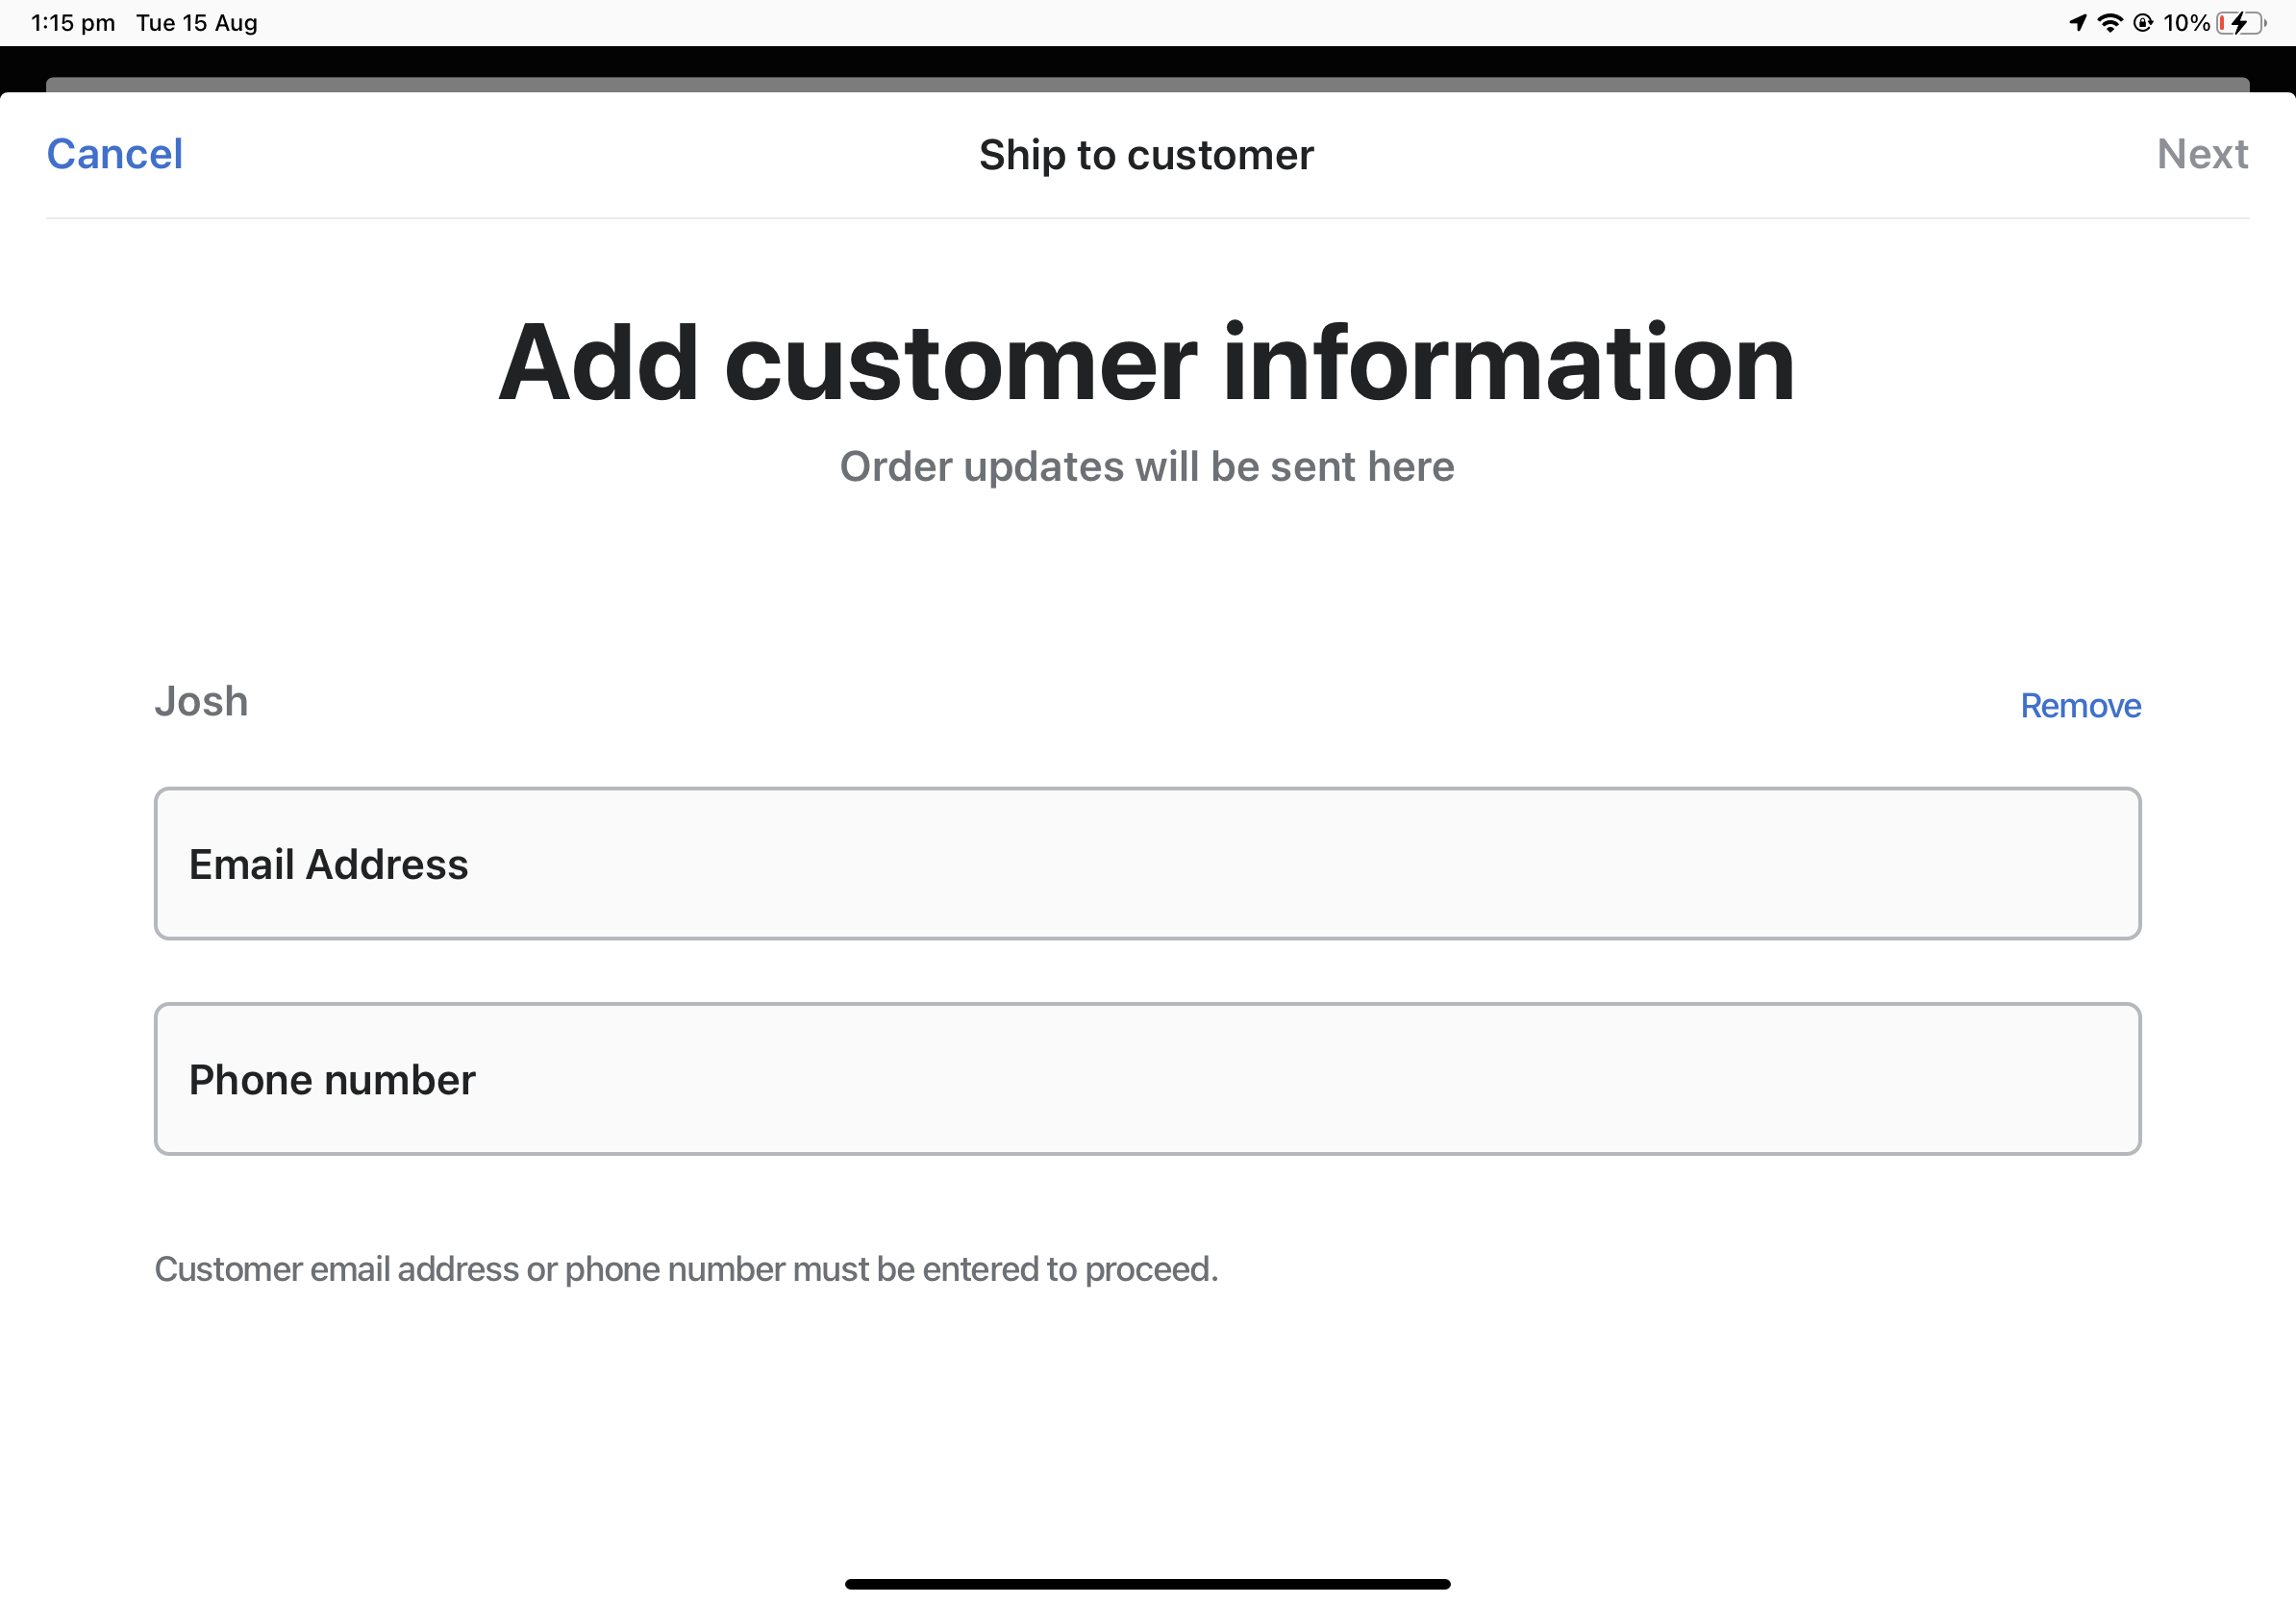
Task: Cancel the Ship to customer flow
Action: point(113,154)
